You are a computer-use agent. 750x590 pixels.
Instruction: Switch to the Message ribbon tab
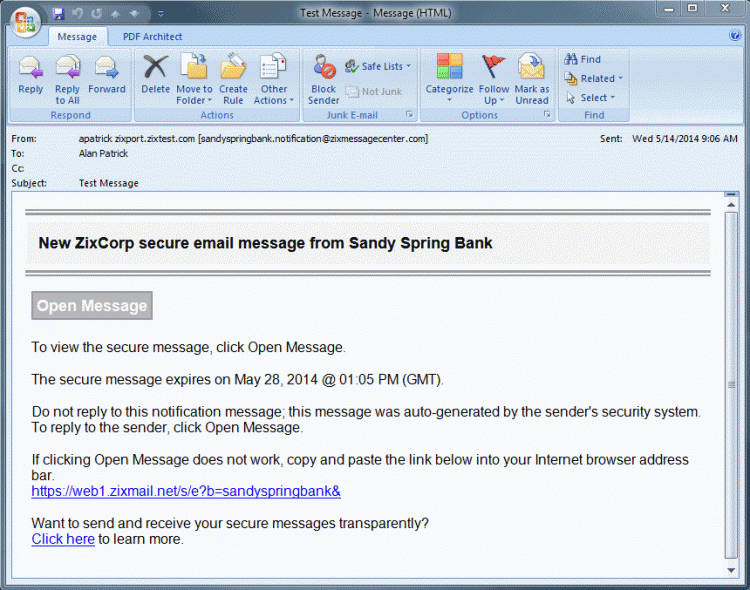pos(77,36)
